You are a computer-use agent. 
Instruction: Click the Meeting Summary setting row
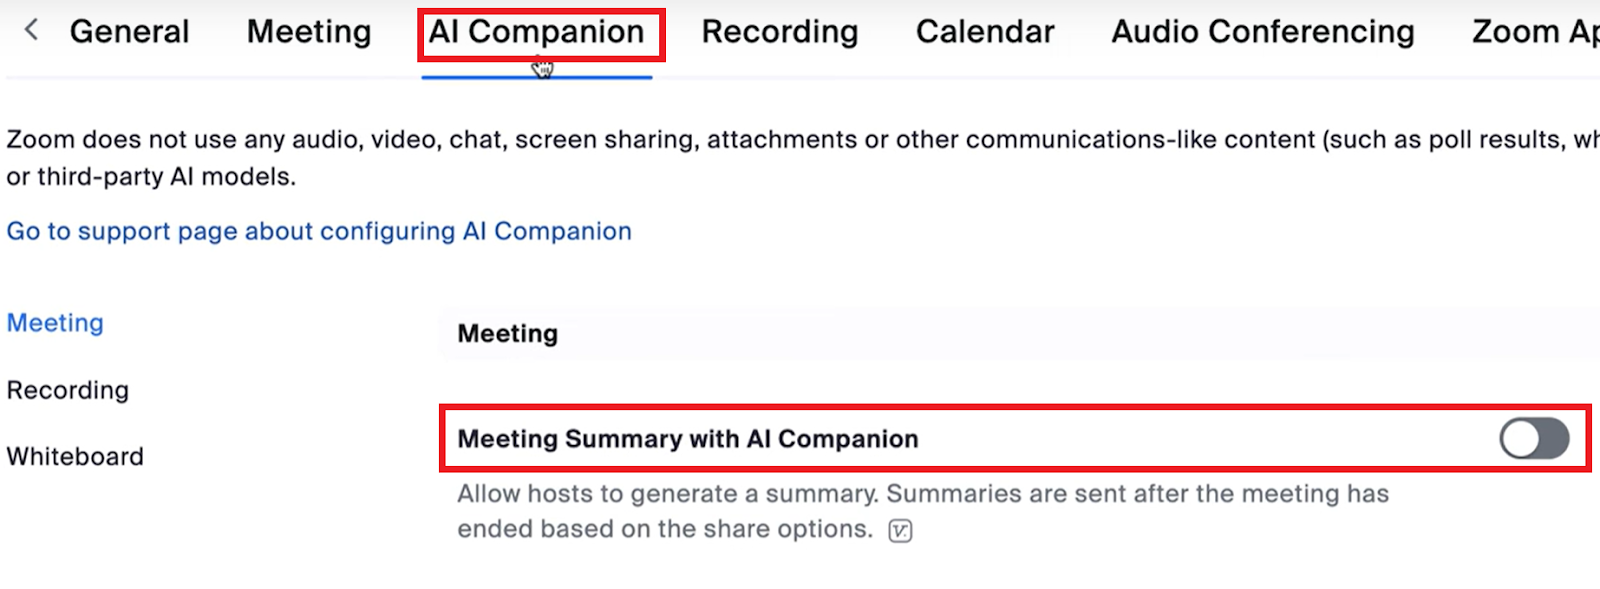tap(688, 438)
